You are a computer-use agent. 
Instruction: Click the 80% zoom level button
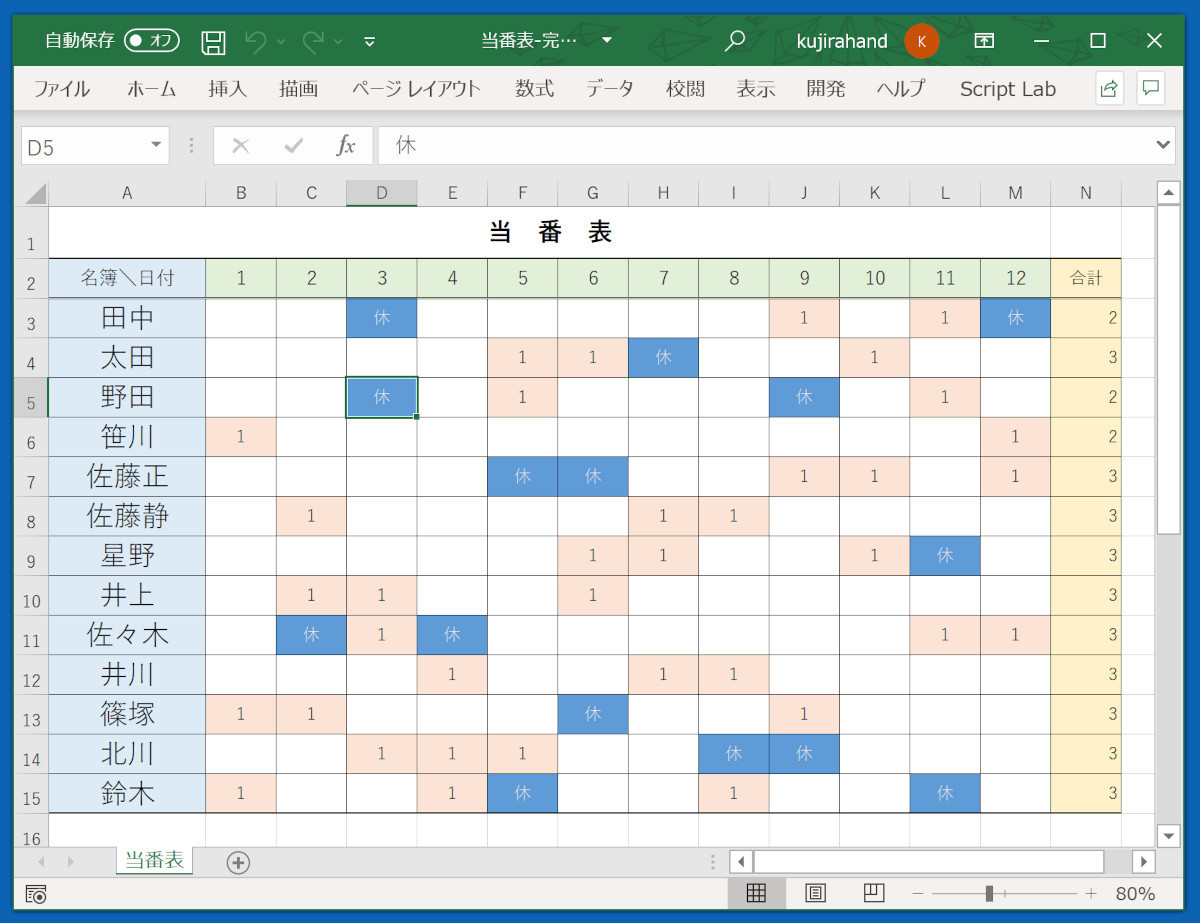(1136, 894)
